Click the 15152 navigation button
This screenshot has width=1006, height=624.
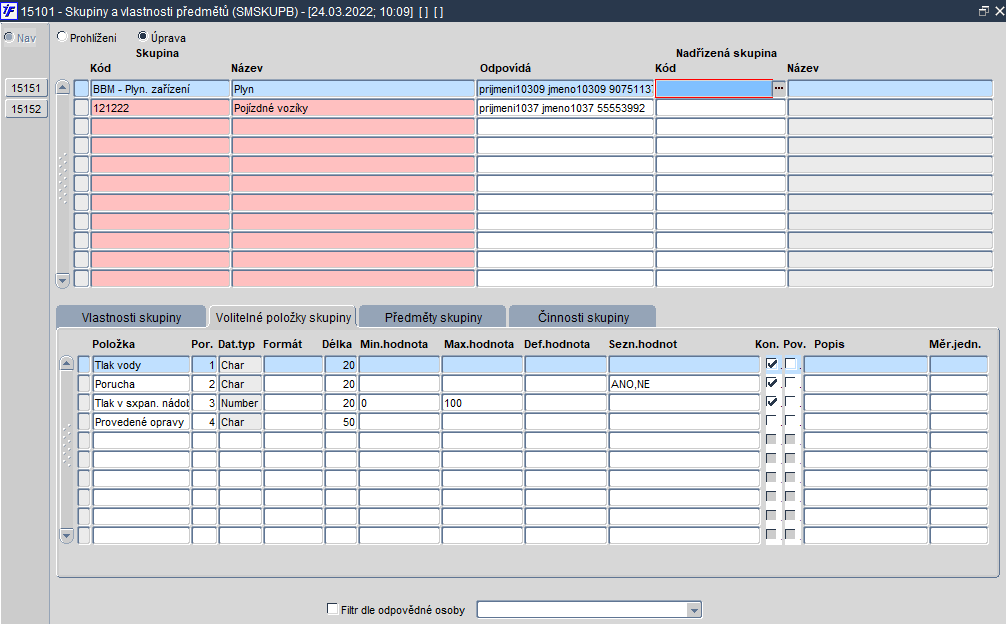(26, 109)
